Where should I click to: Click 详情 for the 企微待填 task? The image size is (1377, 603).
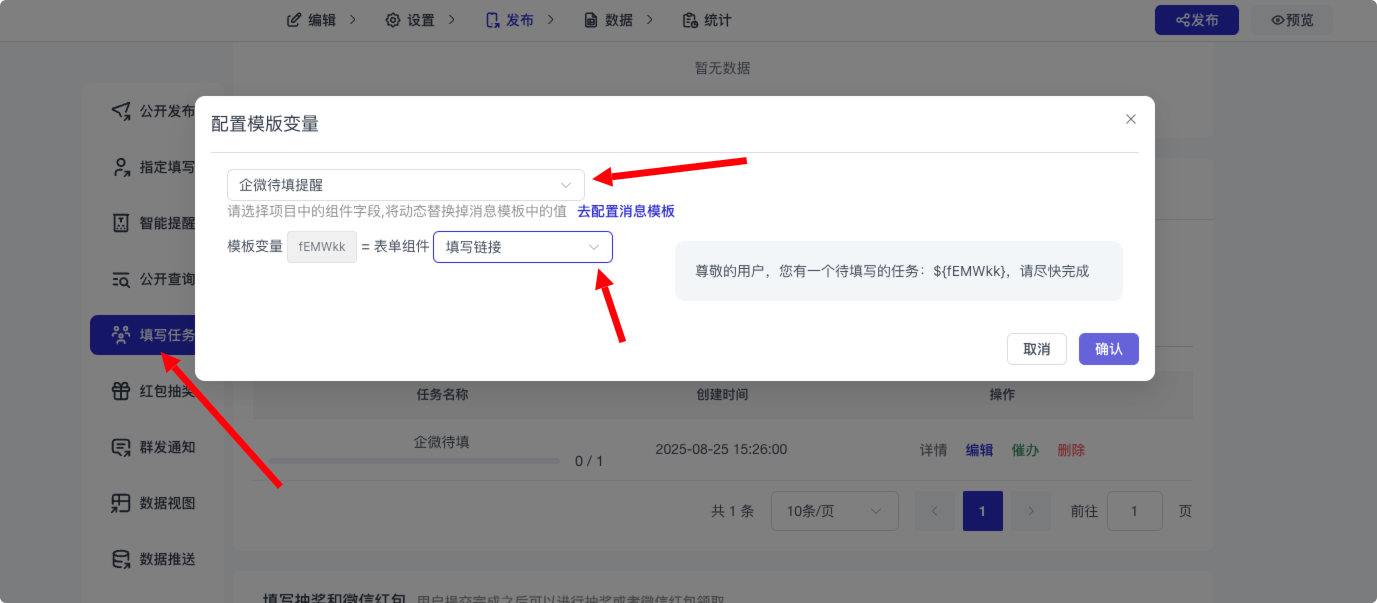(933, 450)
